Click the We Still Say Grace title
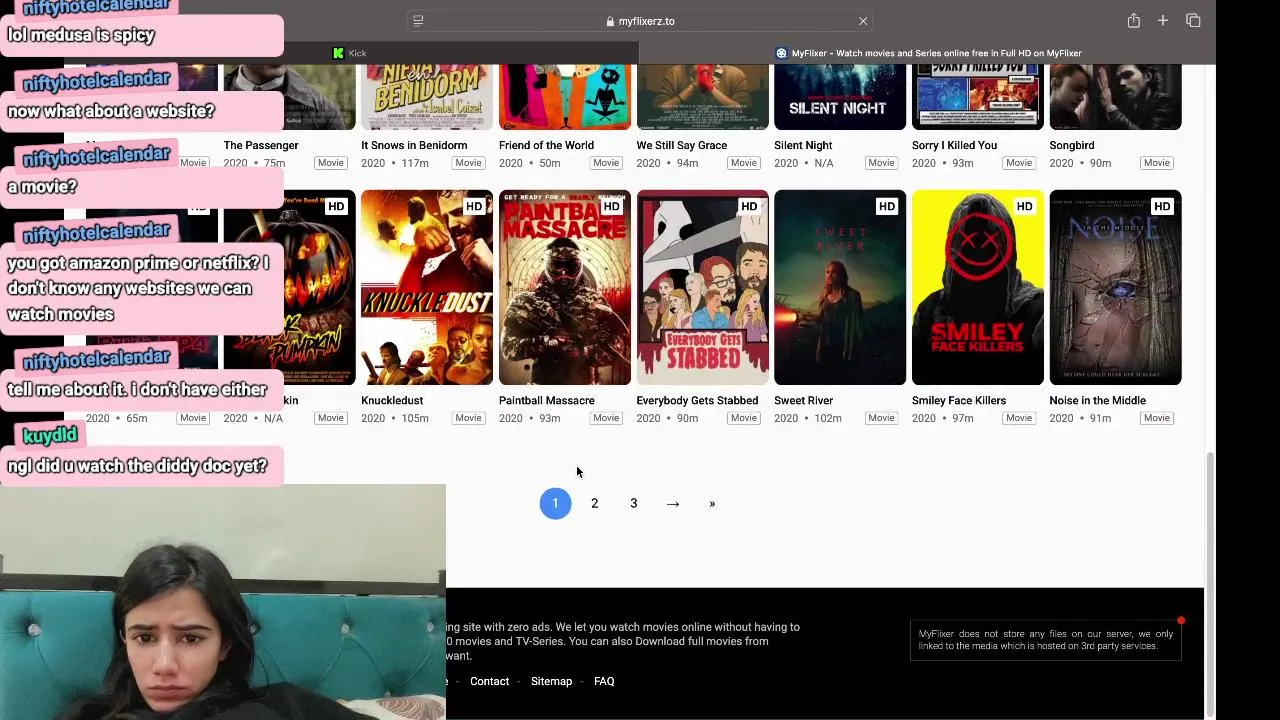 tap(682, 145)
